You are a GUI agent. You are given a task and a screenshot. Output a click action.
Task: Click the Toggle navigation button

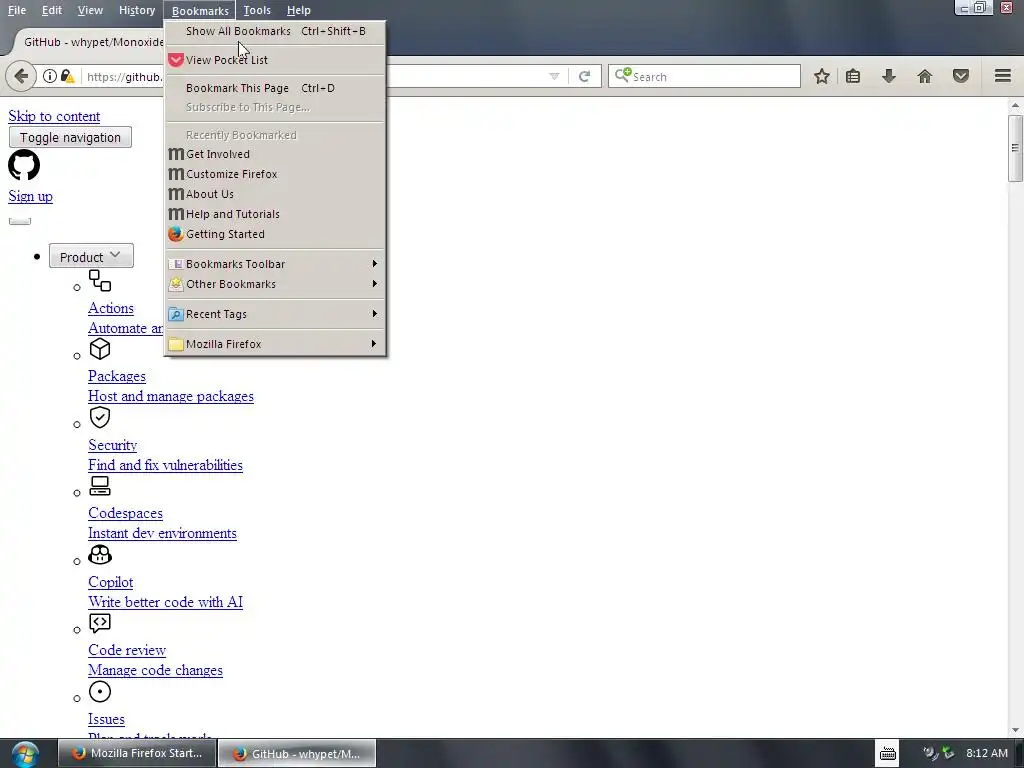[70, 137]
